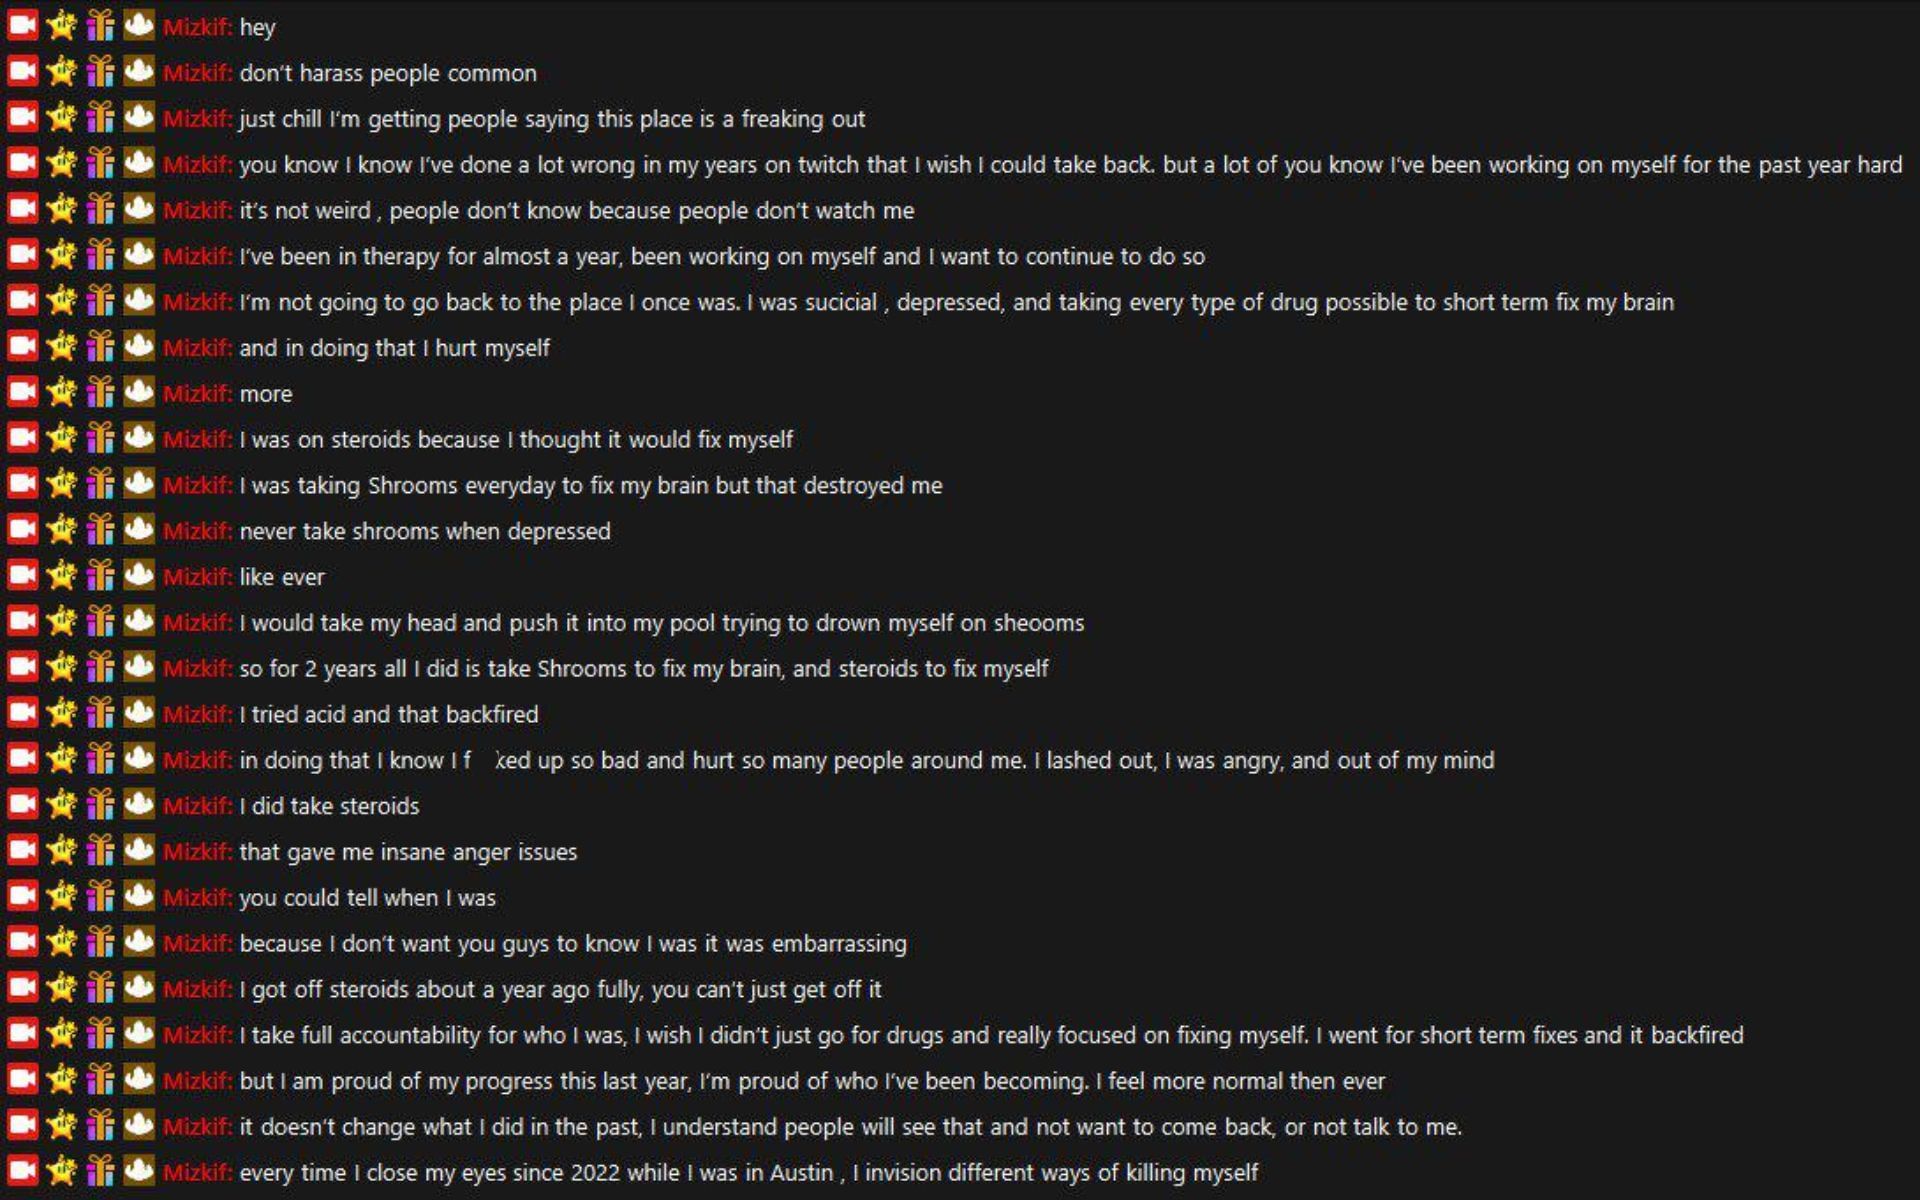Select the message "like ever"
Image resolution: width=1920 pixels, height=1200 pixels.
coord(281,577)
